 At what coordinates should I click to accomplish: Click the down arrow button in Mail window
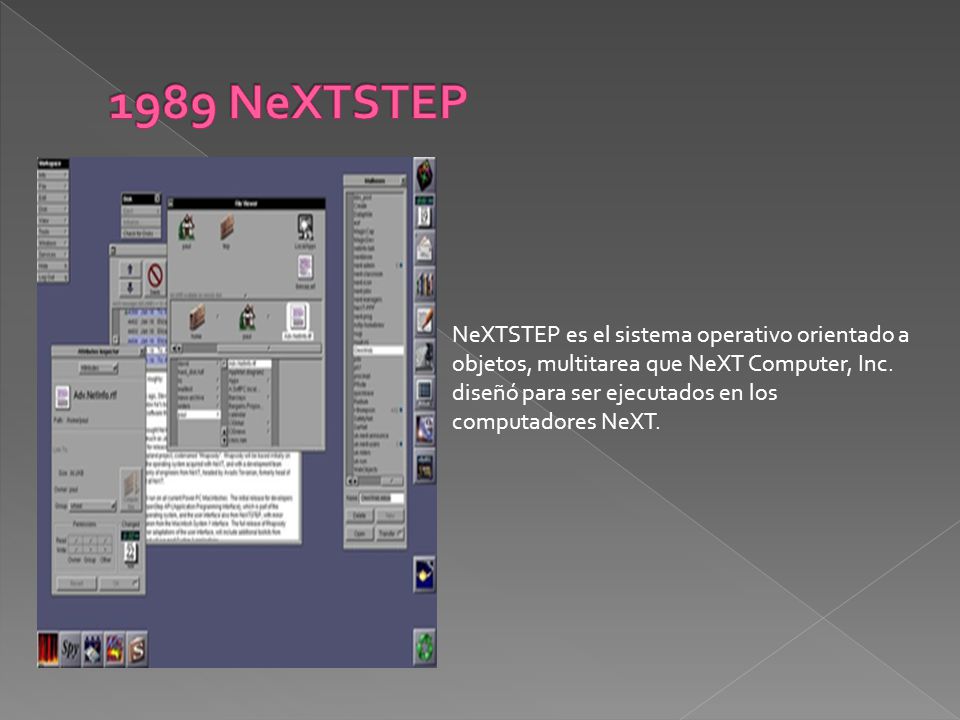point(130,288)
